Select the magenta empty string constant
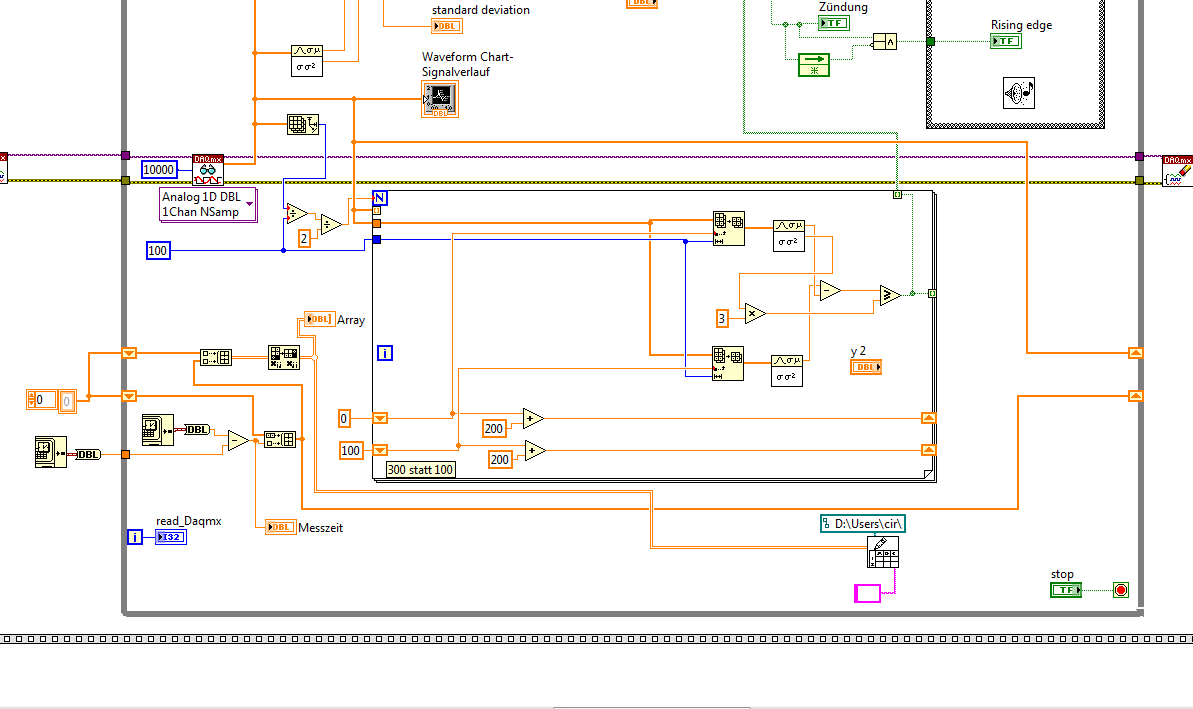The width and height of the screenshot is (1193, 709). [867, 593]
